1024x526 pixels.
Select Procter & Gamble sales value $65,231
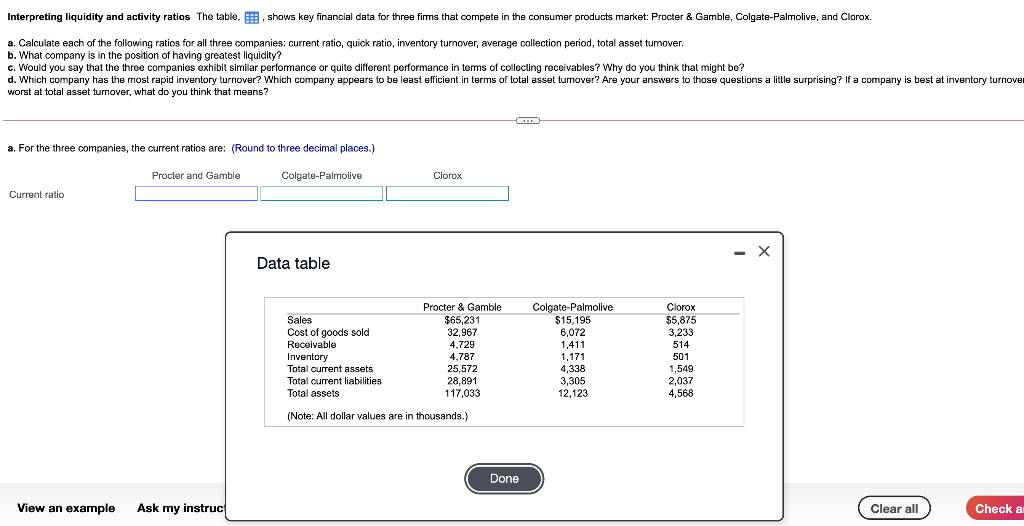coord(462,320)
